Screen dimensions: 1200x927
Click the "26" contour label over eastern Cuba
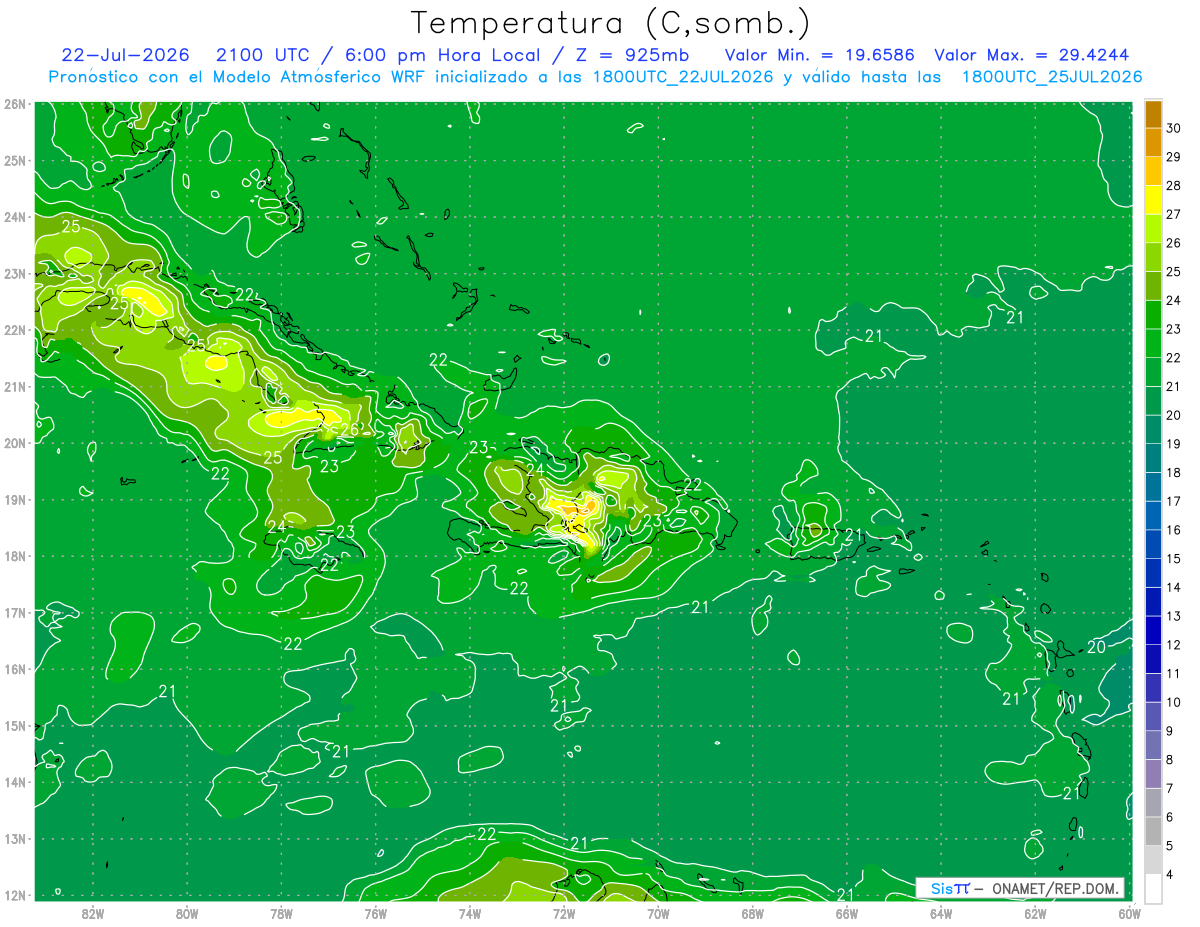[350, 431]
